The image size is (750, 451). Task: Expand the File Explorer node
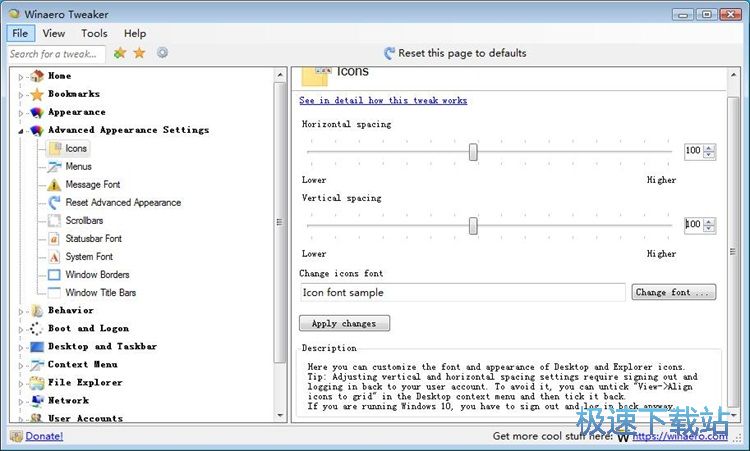(21, 384)
